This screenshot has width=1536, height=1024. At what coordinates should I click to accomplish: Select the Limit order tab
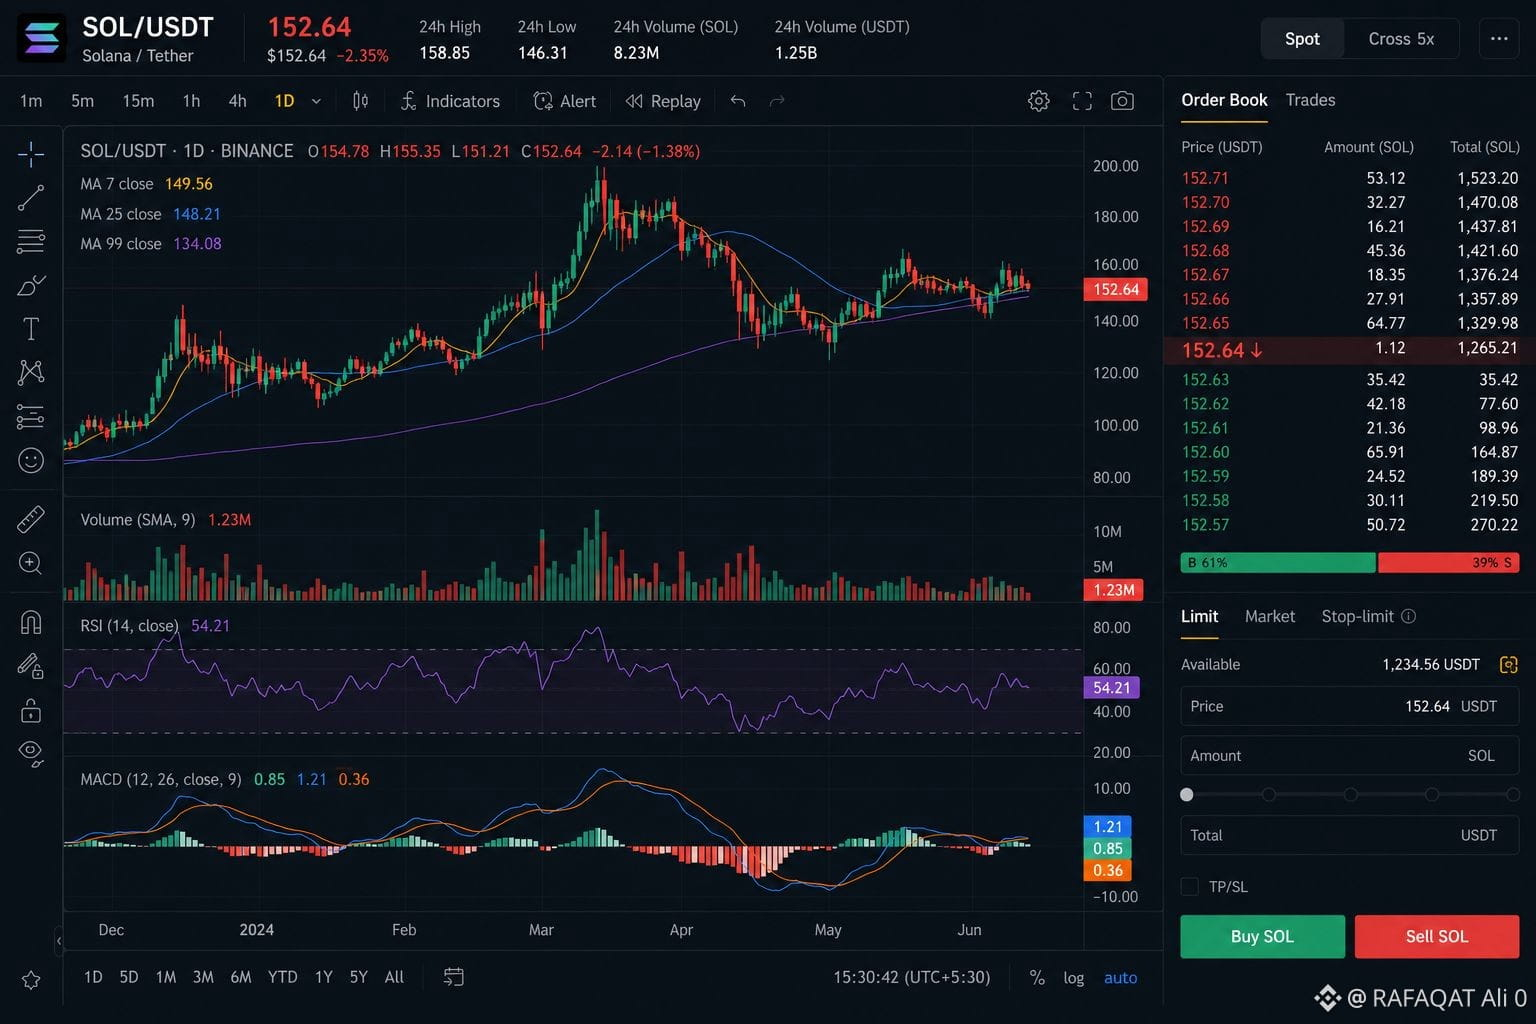click(1199, 616)
